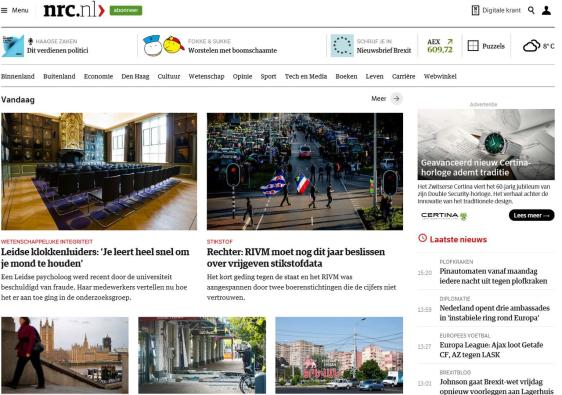Image resolution: width=562 pixels, height=395 pixels.
Task: Click the Certina brand logo
Action: pyautogui.click(x=444, y=215)
